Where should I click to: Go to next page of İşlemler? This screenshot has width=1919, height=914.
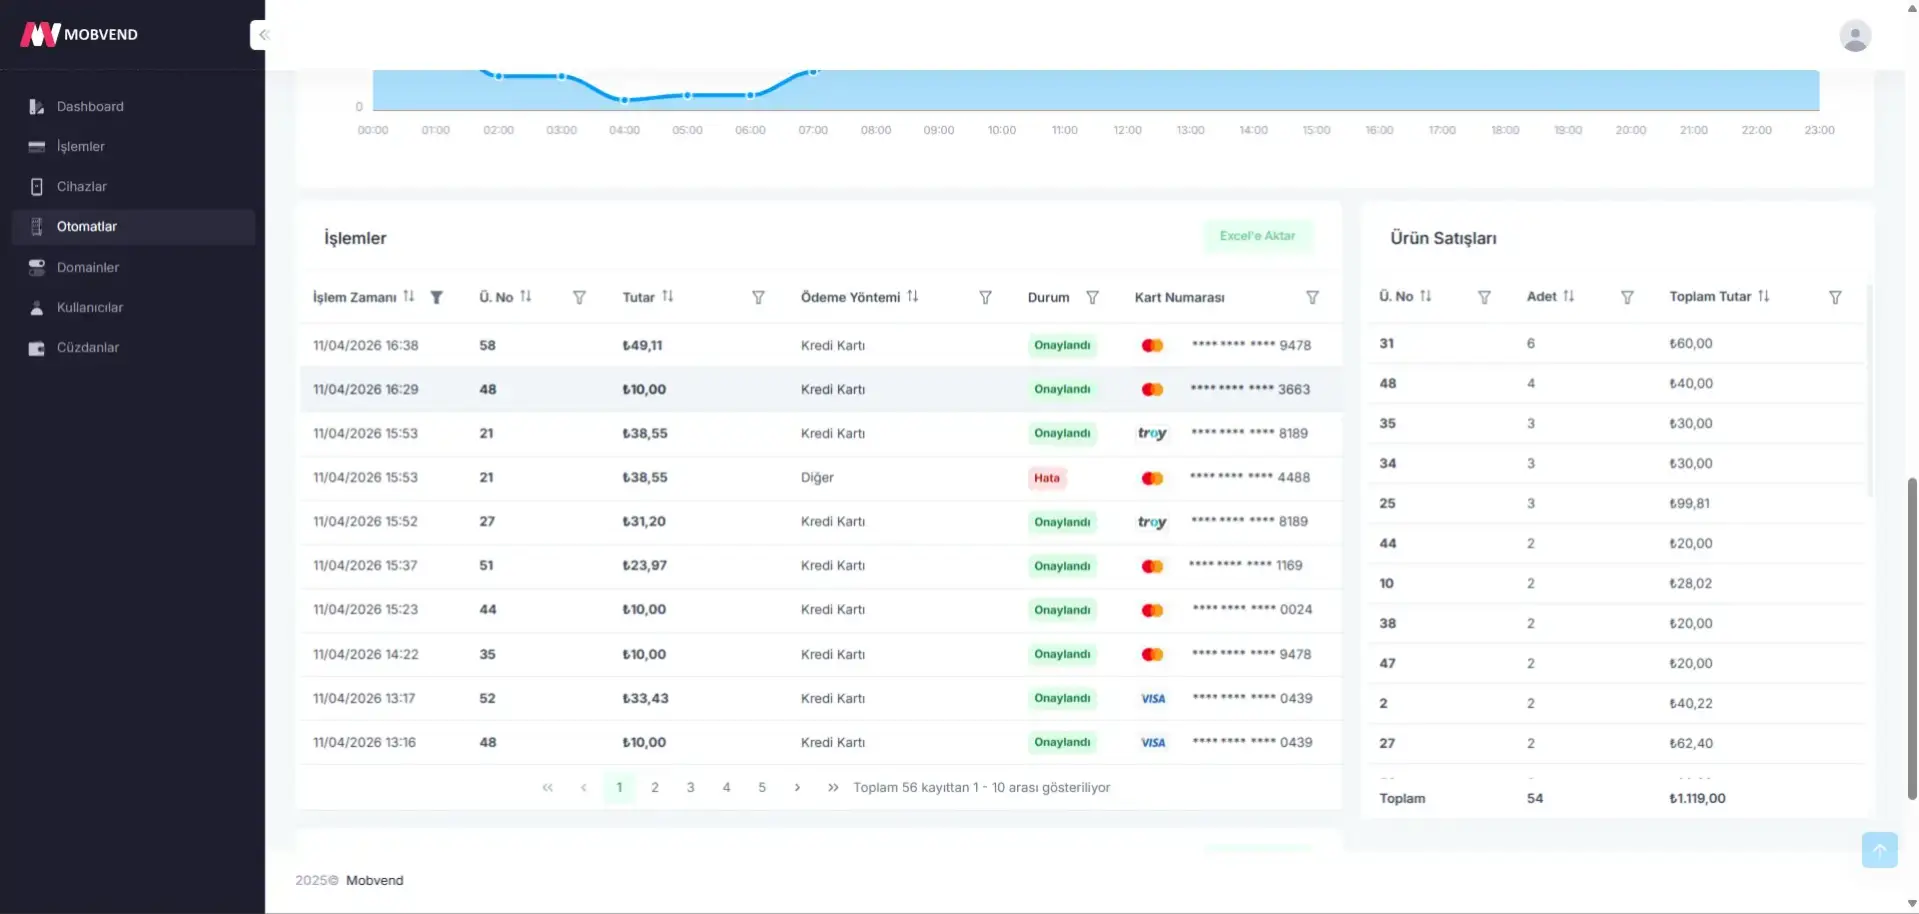[x=797, y=788]
